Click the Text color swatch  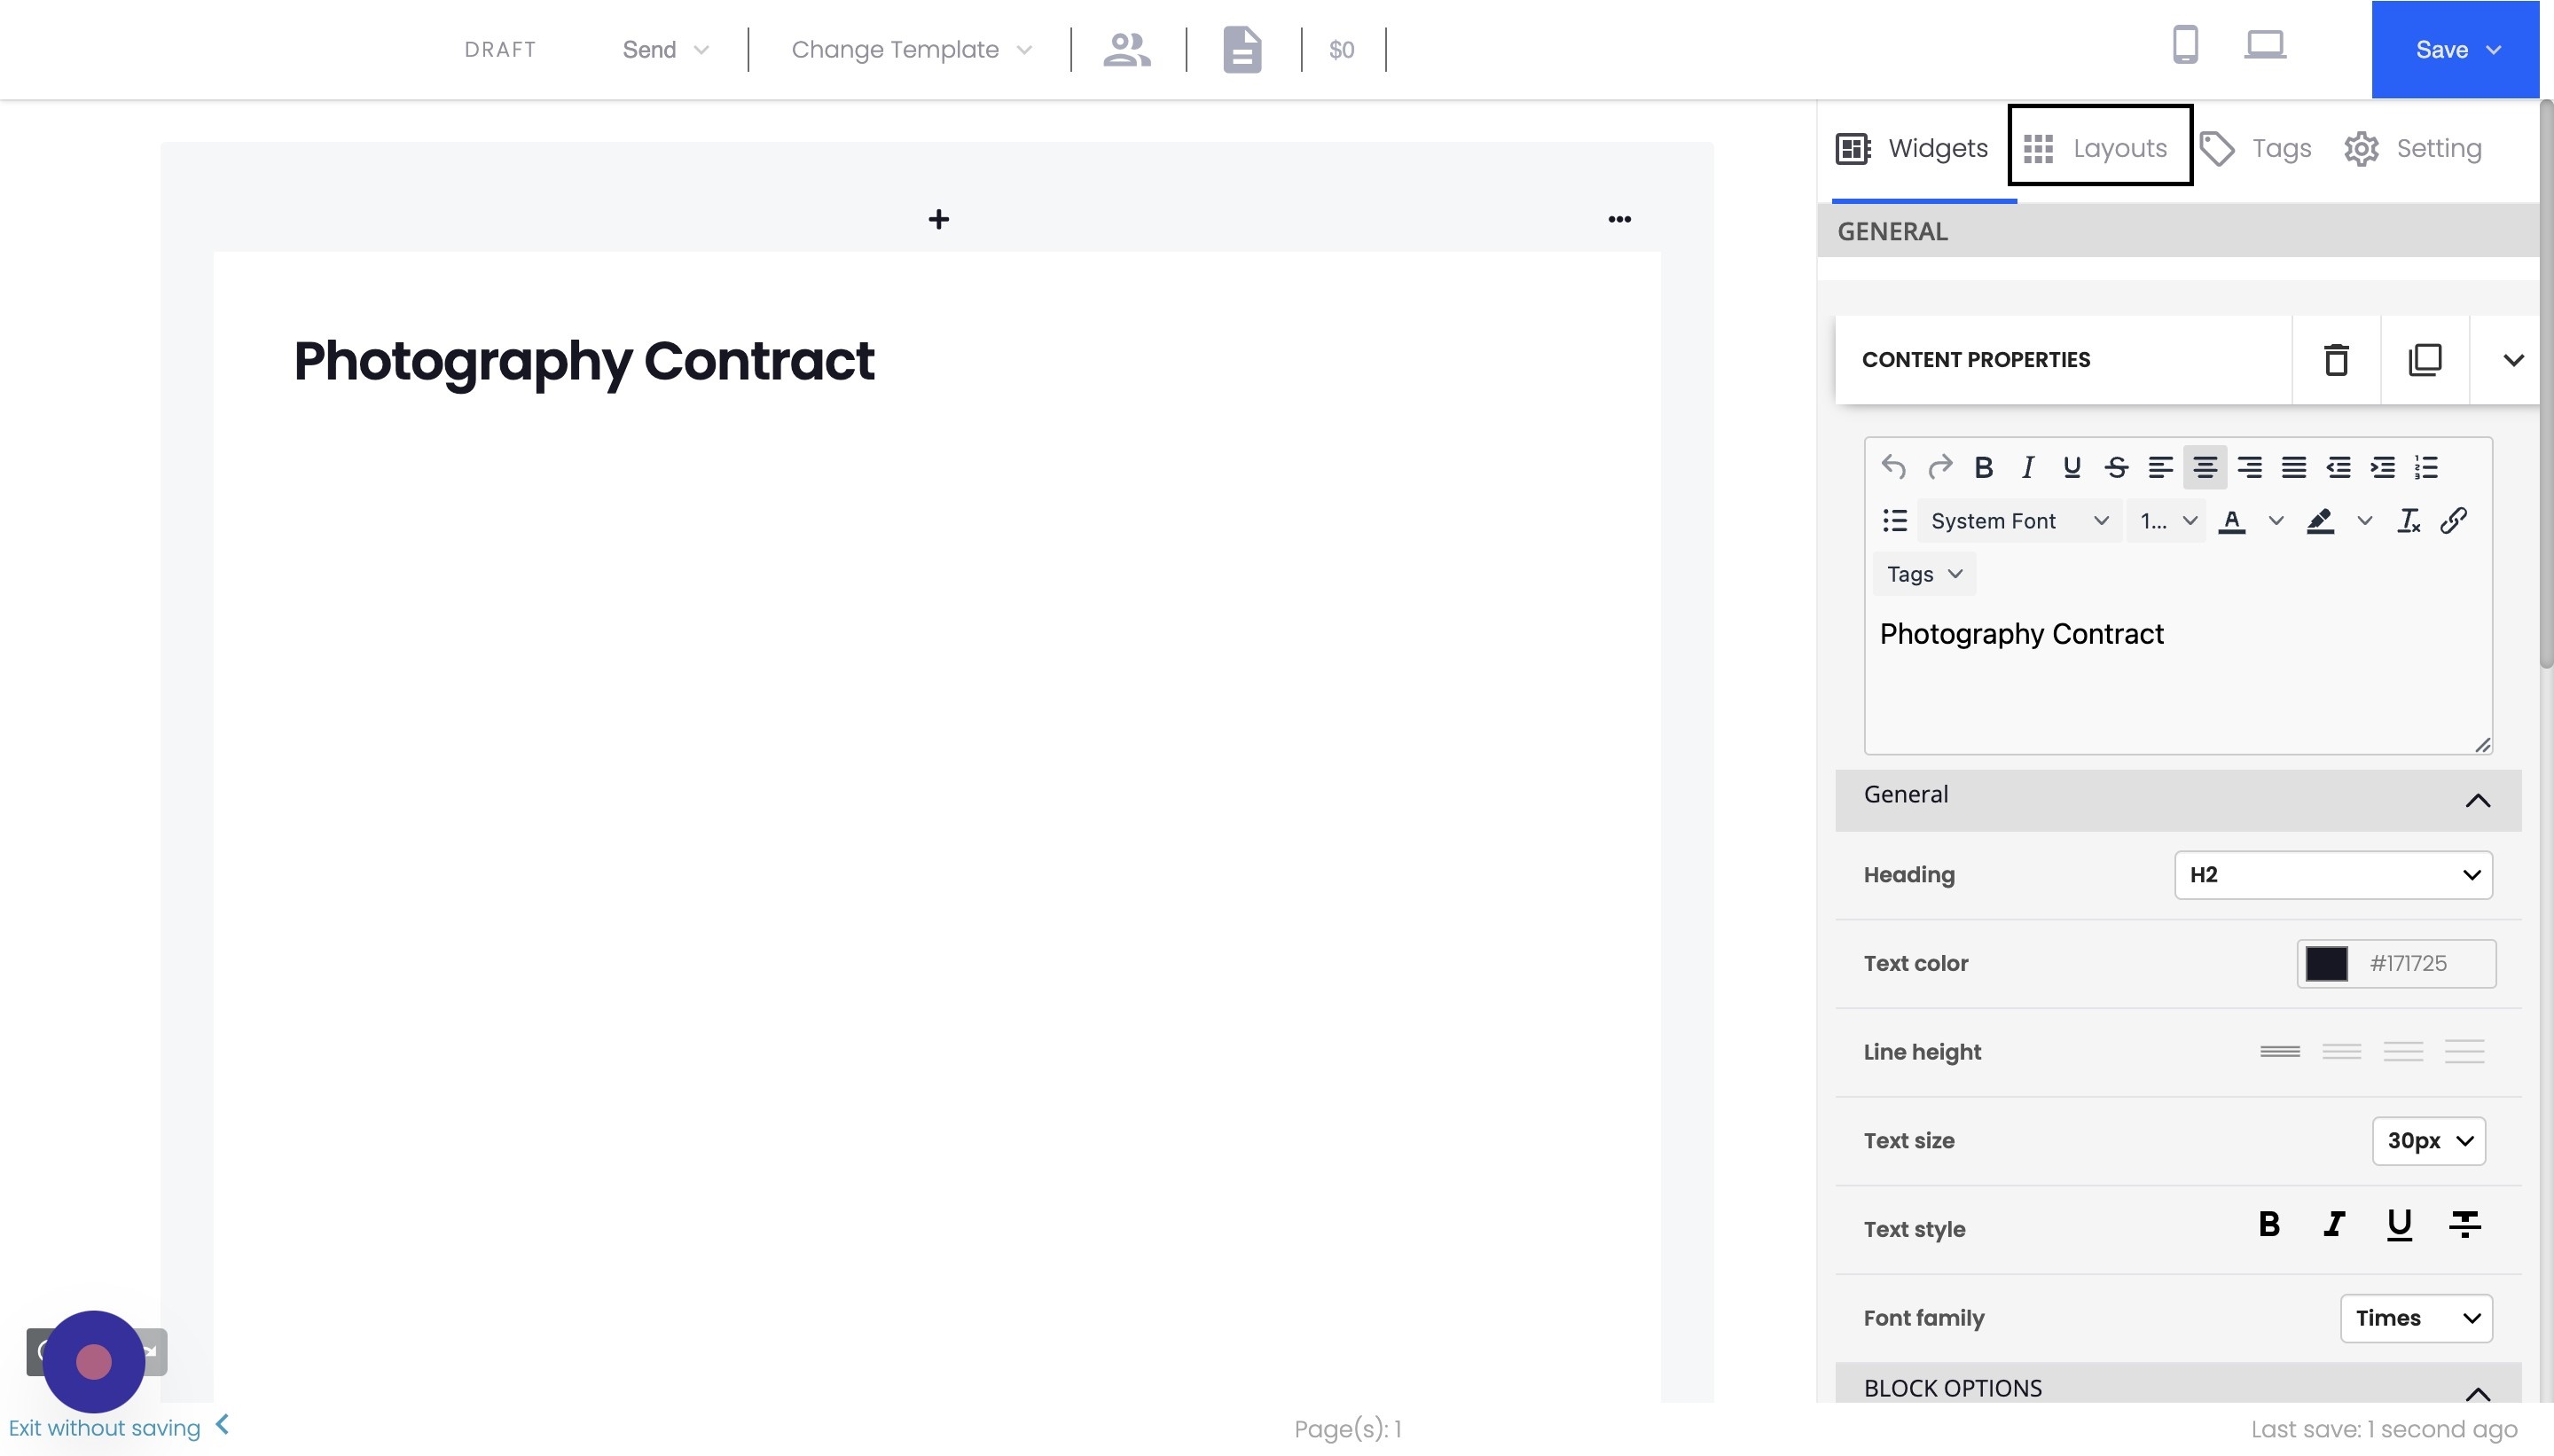(2326, 964)
